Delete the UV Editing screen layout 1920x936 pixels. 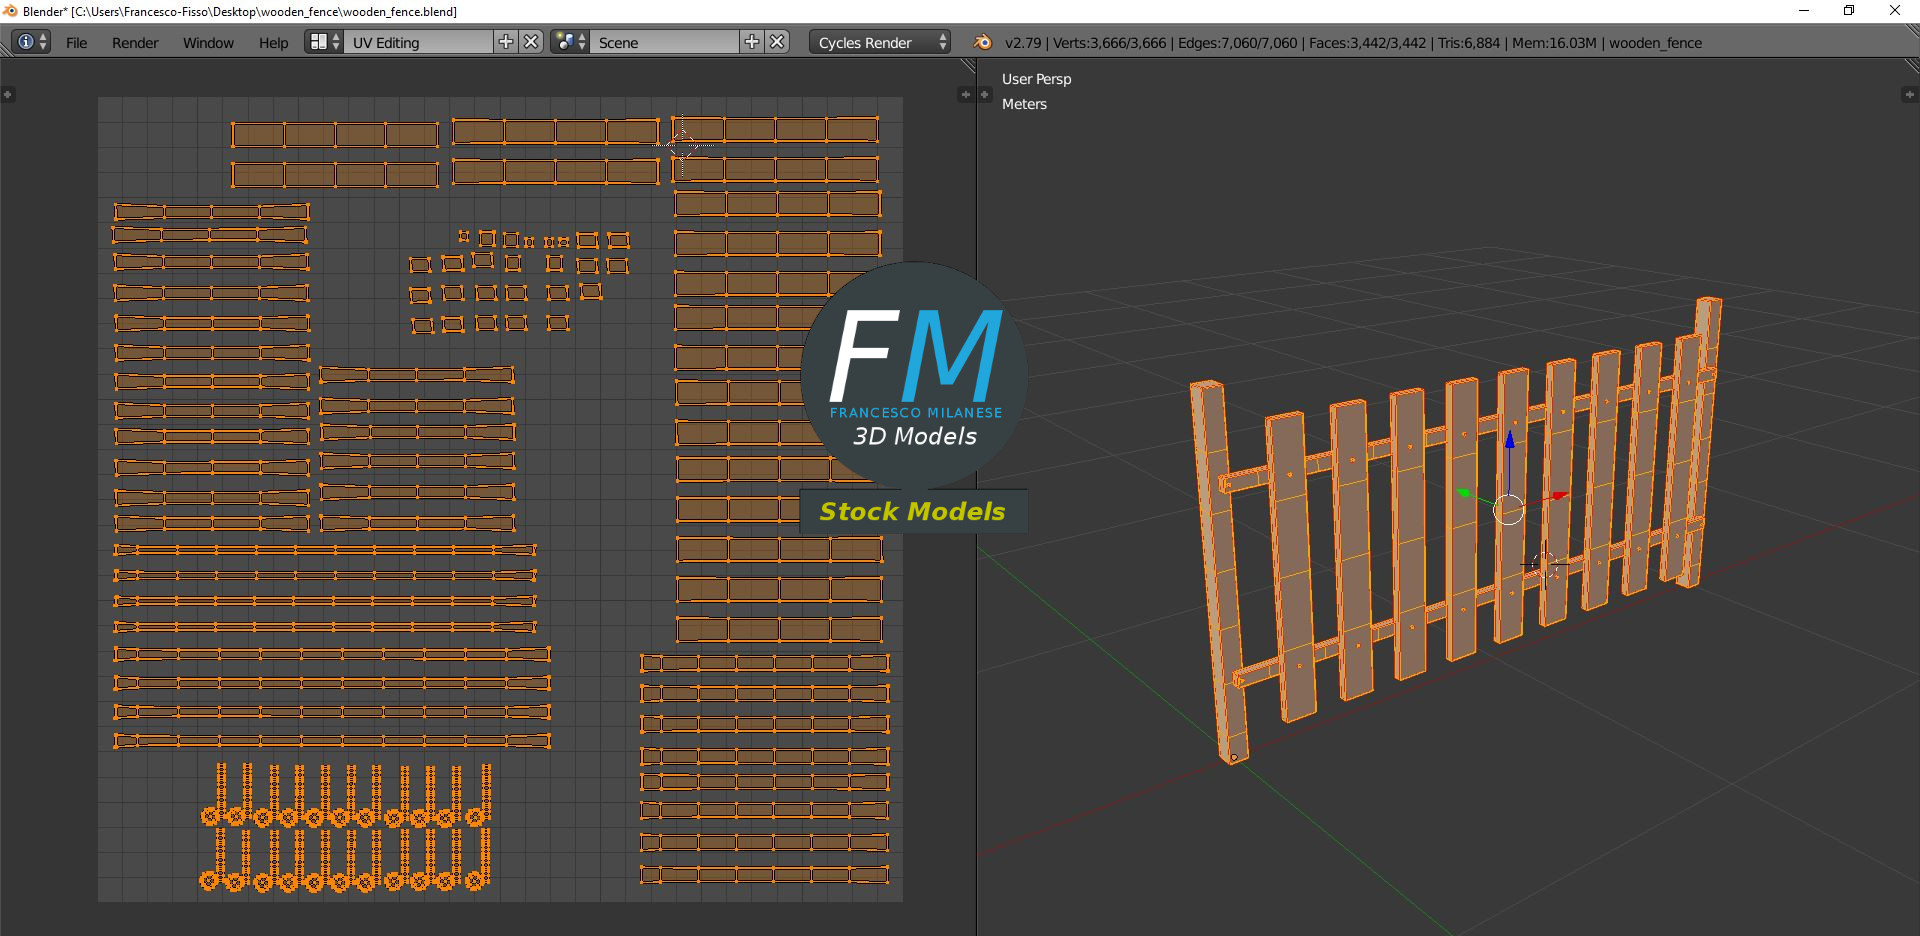pyautogui.click(x=532, y=42)
